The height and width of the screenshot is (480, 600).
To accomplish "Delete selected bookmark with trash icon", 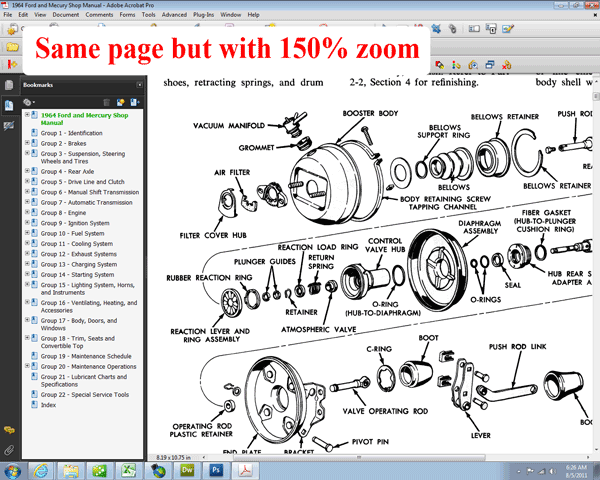I will 106,102.
